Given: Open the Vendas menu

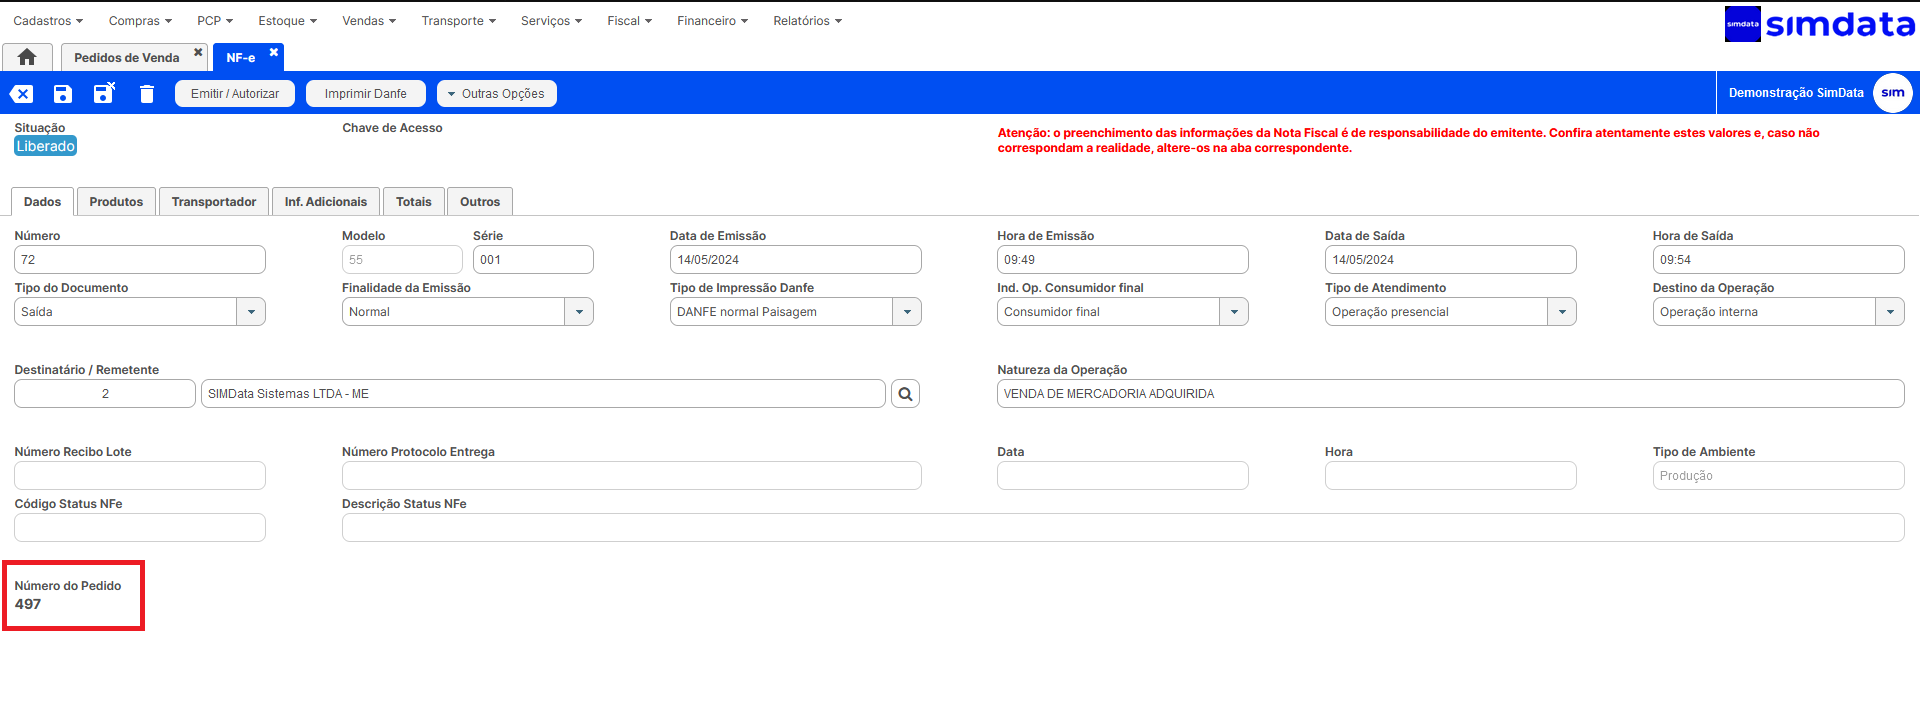Looking at the screenshot, I should tap(369, 21).
